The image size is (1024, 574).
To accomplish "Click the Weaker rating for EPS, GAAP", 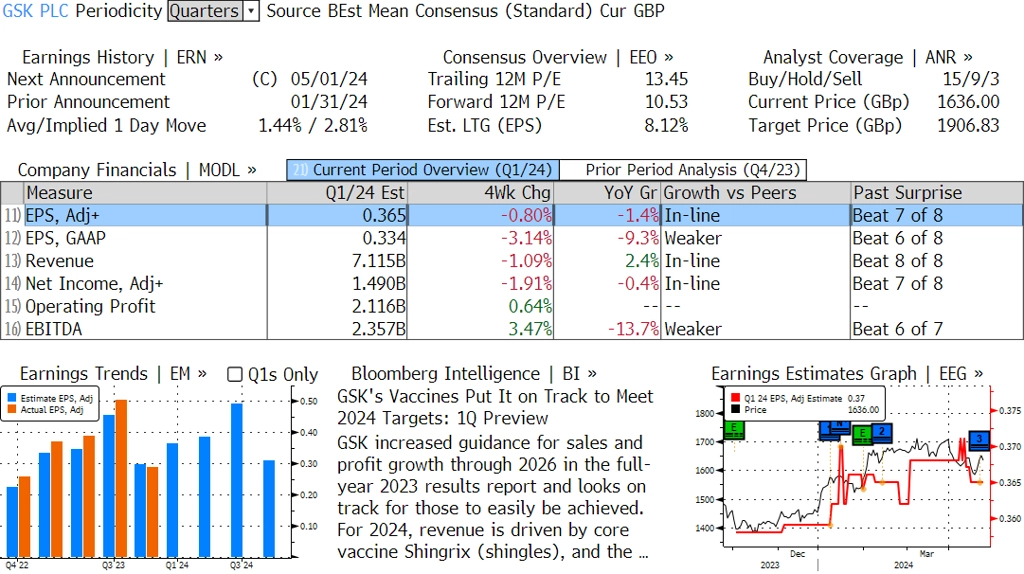I will 693,238.
